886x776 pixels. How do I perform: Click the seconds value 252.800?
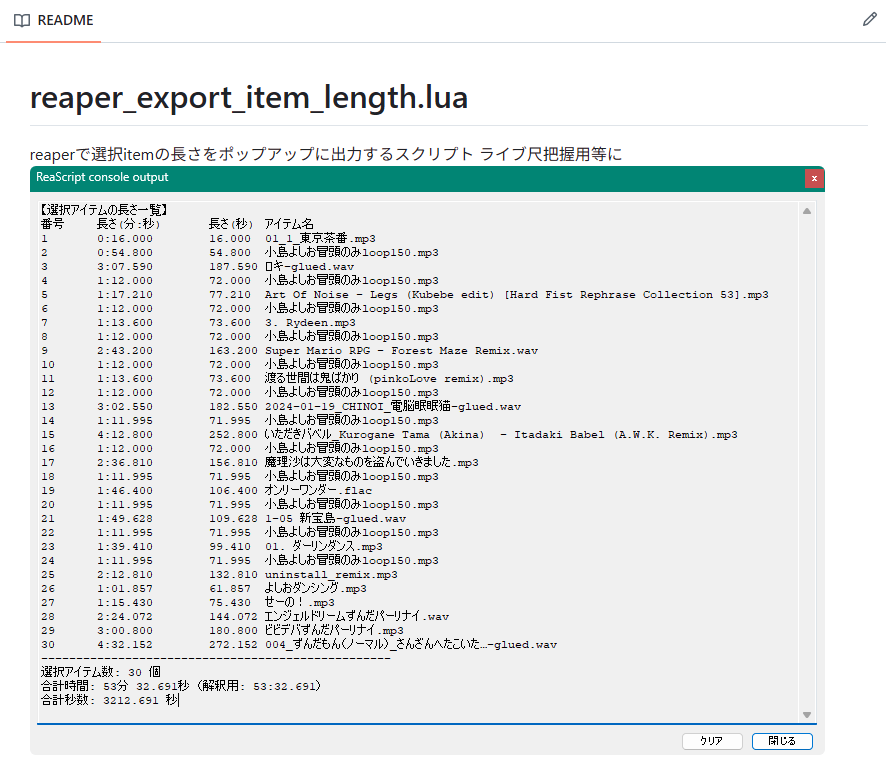pyautogui.click(x=233, y=434)
